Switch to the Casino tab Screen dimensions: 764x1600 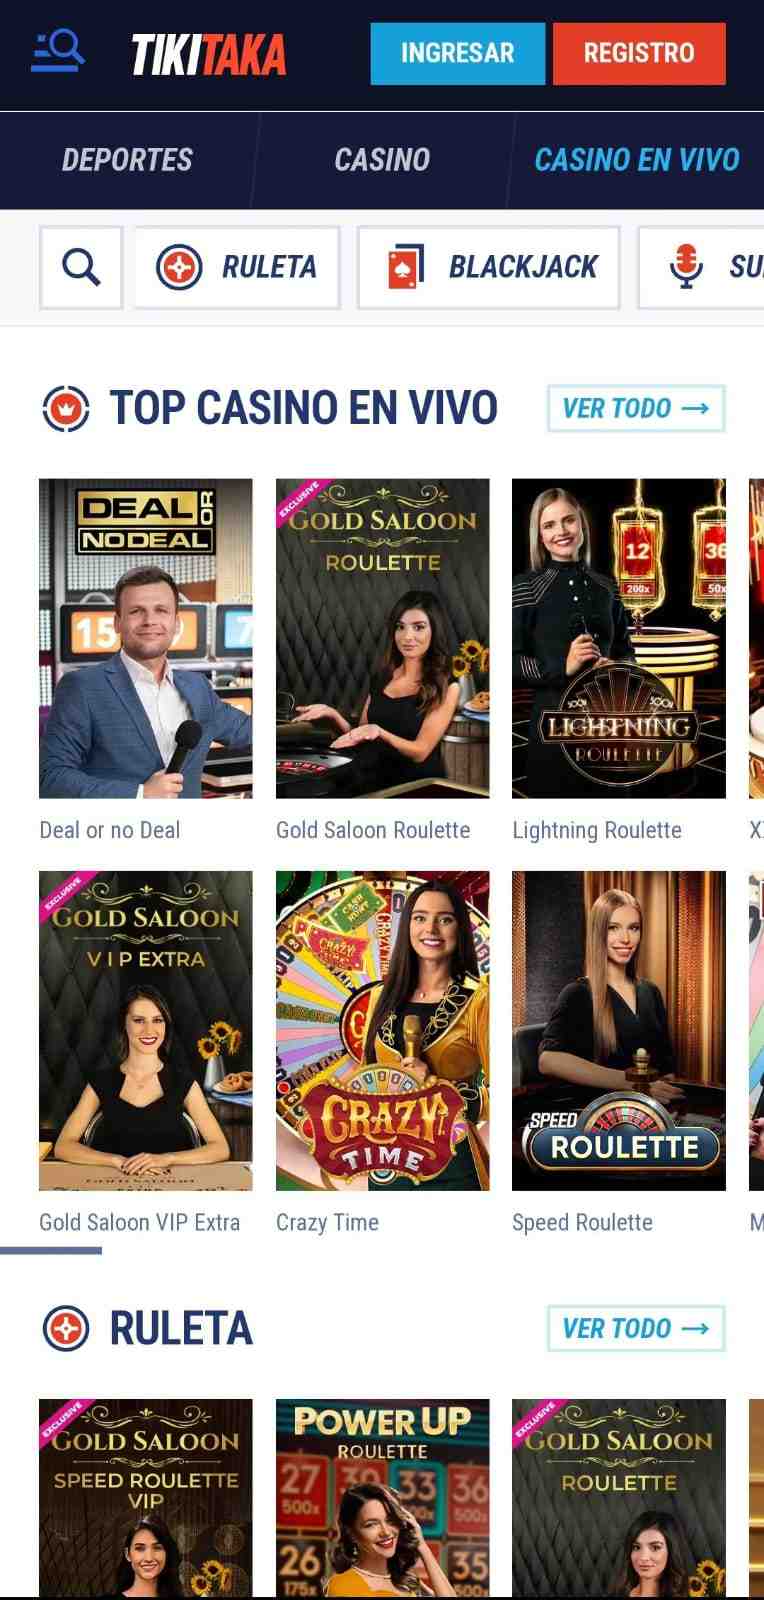click(382, 160)
